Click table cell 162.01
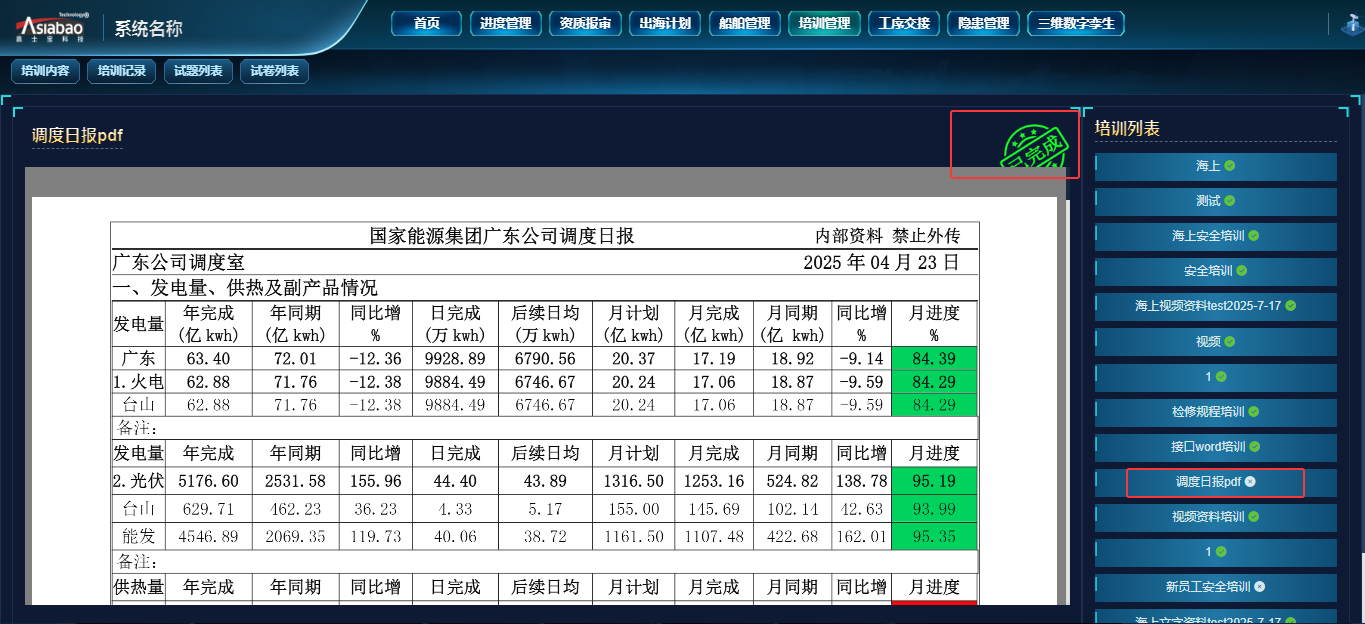The image size is (1365, 624). click(x=861, y=536)
